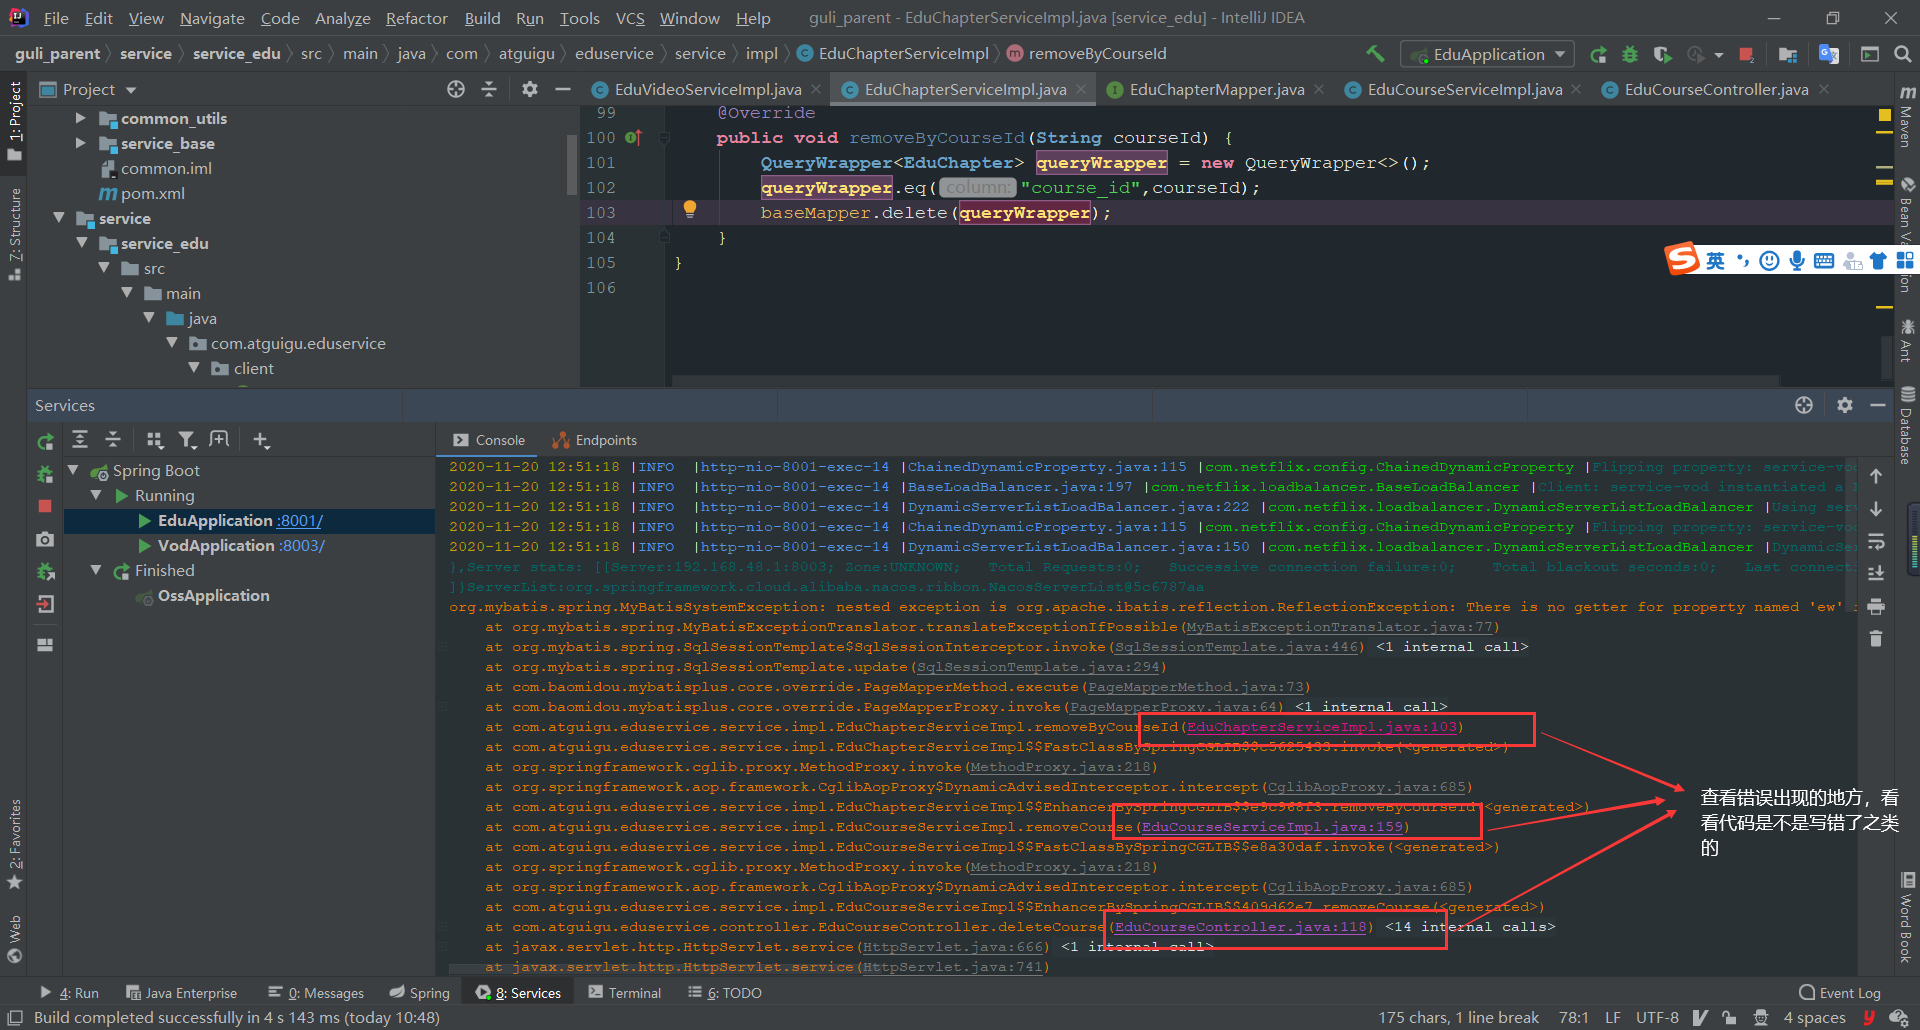Open Services filter funnel icon
This screenshot has width=1920, height=1030.
point(187,440)
